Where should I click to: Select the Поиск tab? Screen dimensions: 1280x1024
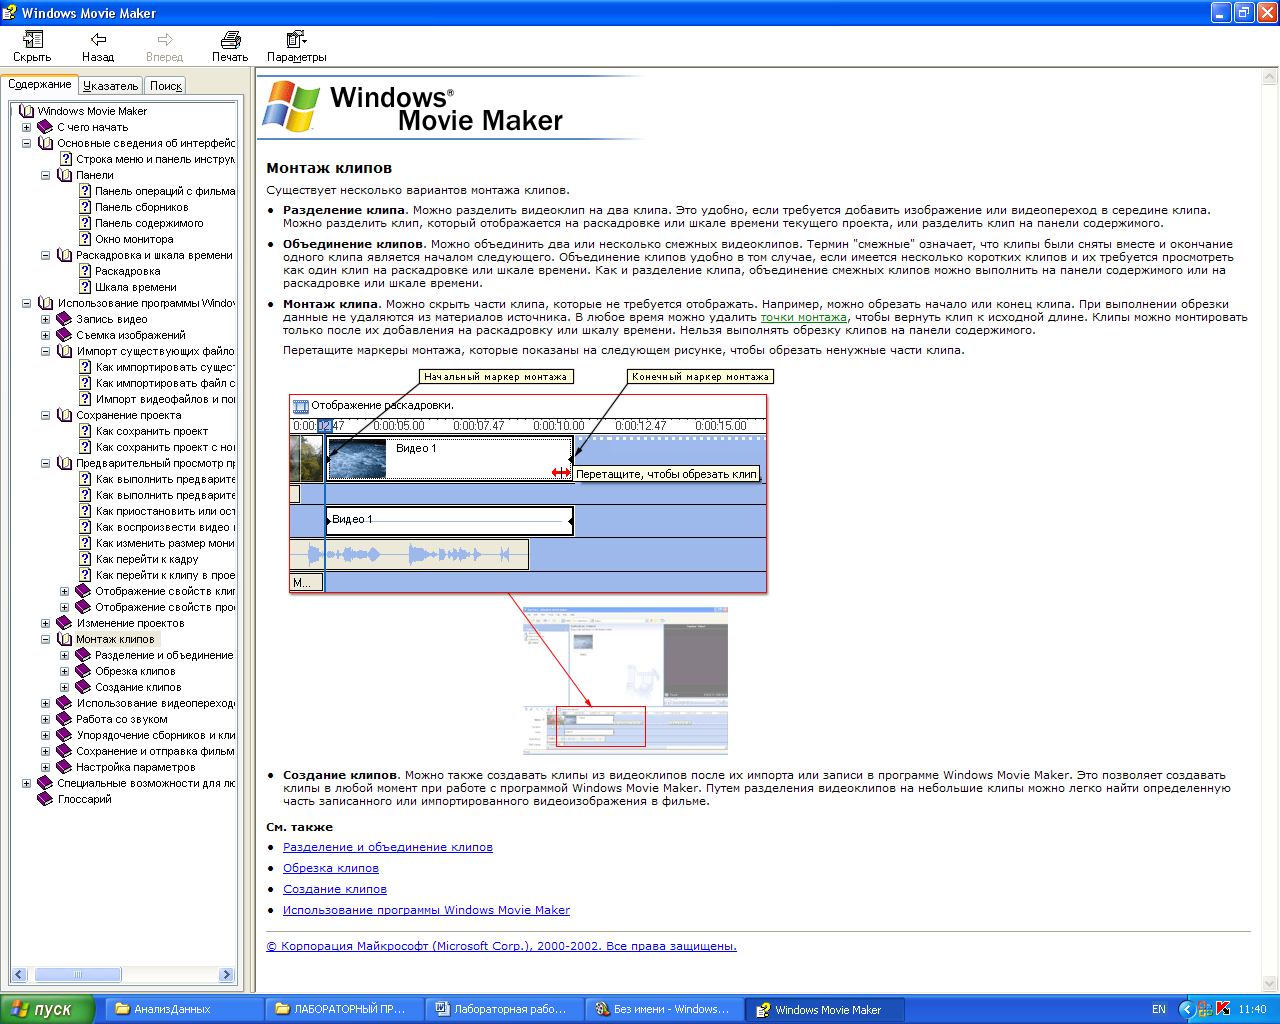coord(166,86)
